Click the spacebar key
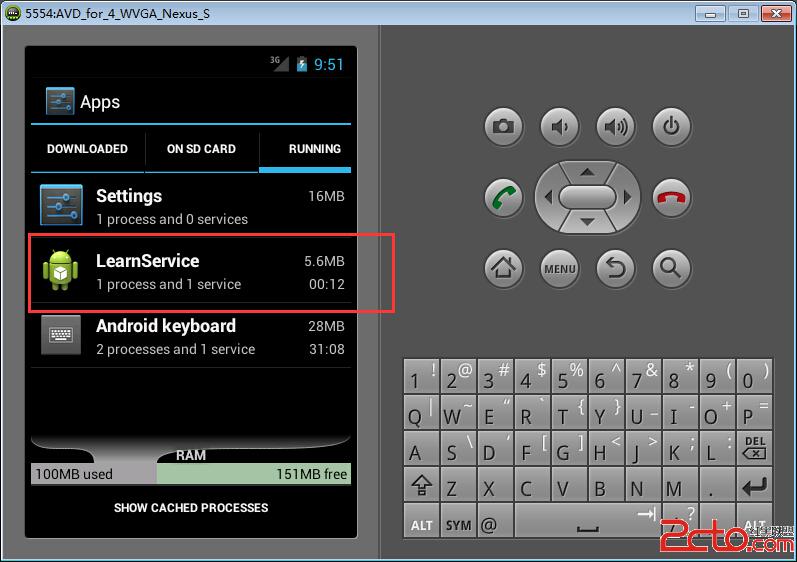Viewport: 797px width, 562px height. [588, 521]
